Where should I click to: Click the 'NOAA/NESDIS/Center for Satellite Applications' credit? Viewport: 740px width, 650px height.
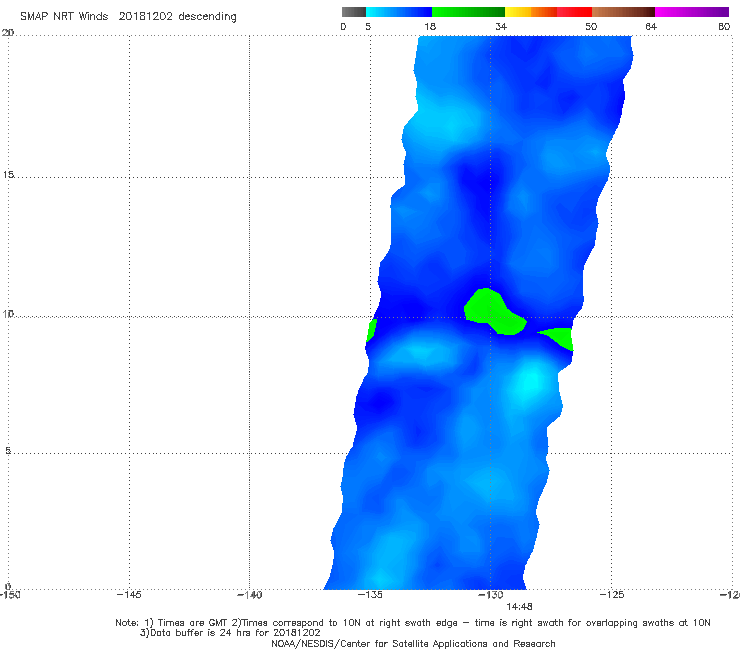(x=413, y=644)
